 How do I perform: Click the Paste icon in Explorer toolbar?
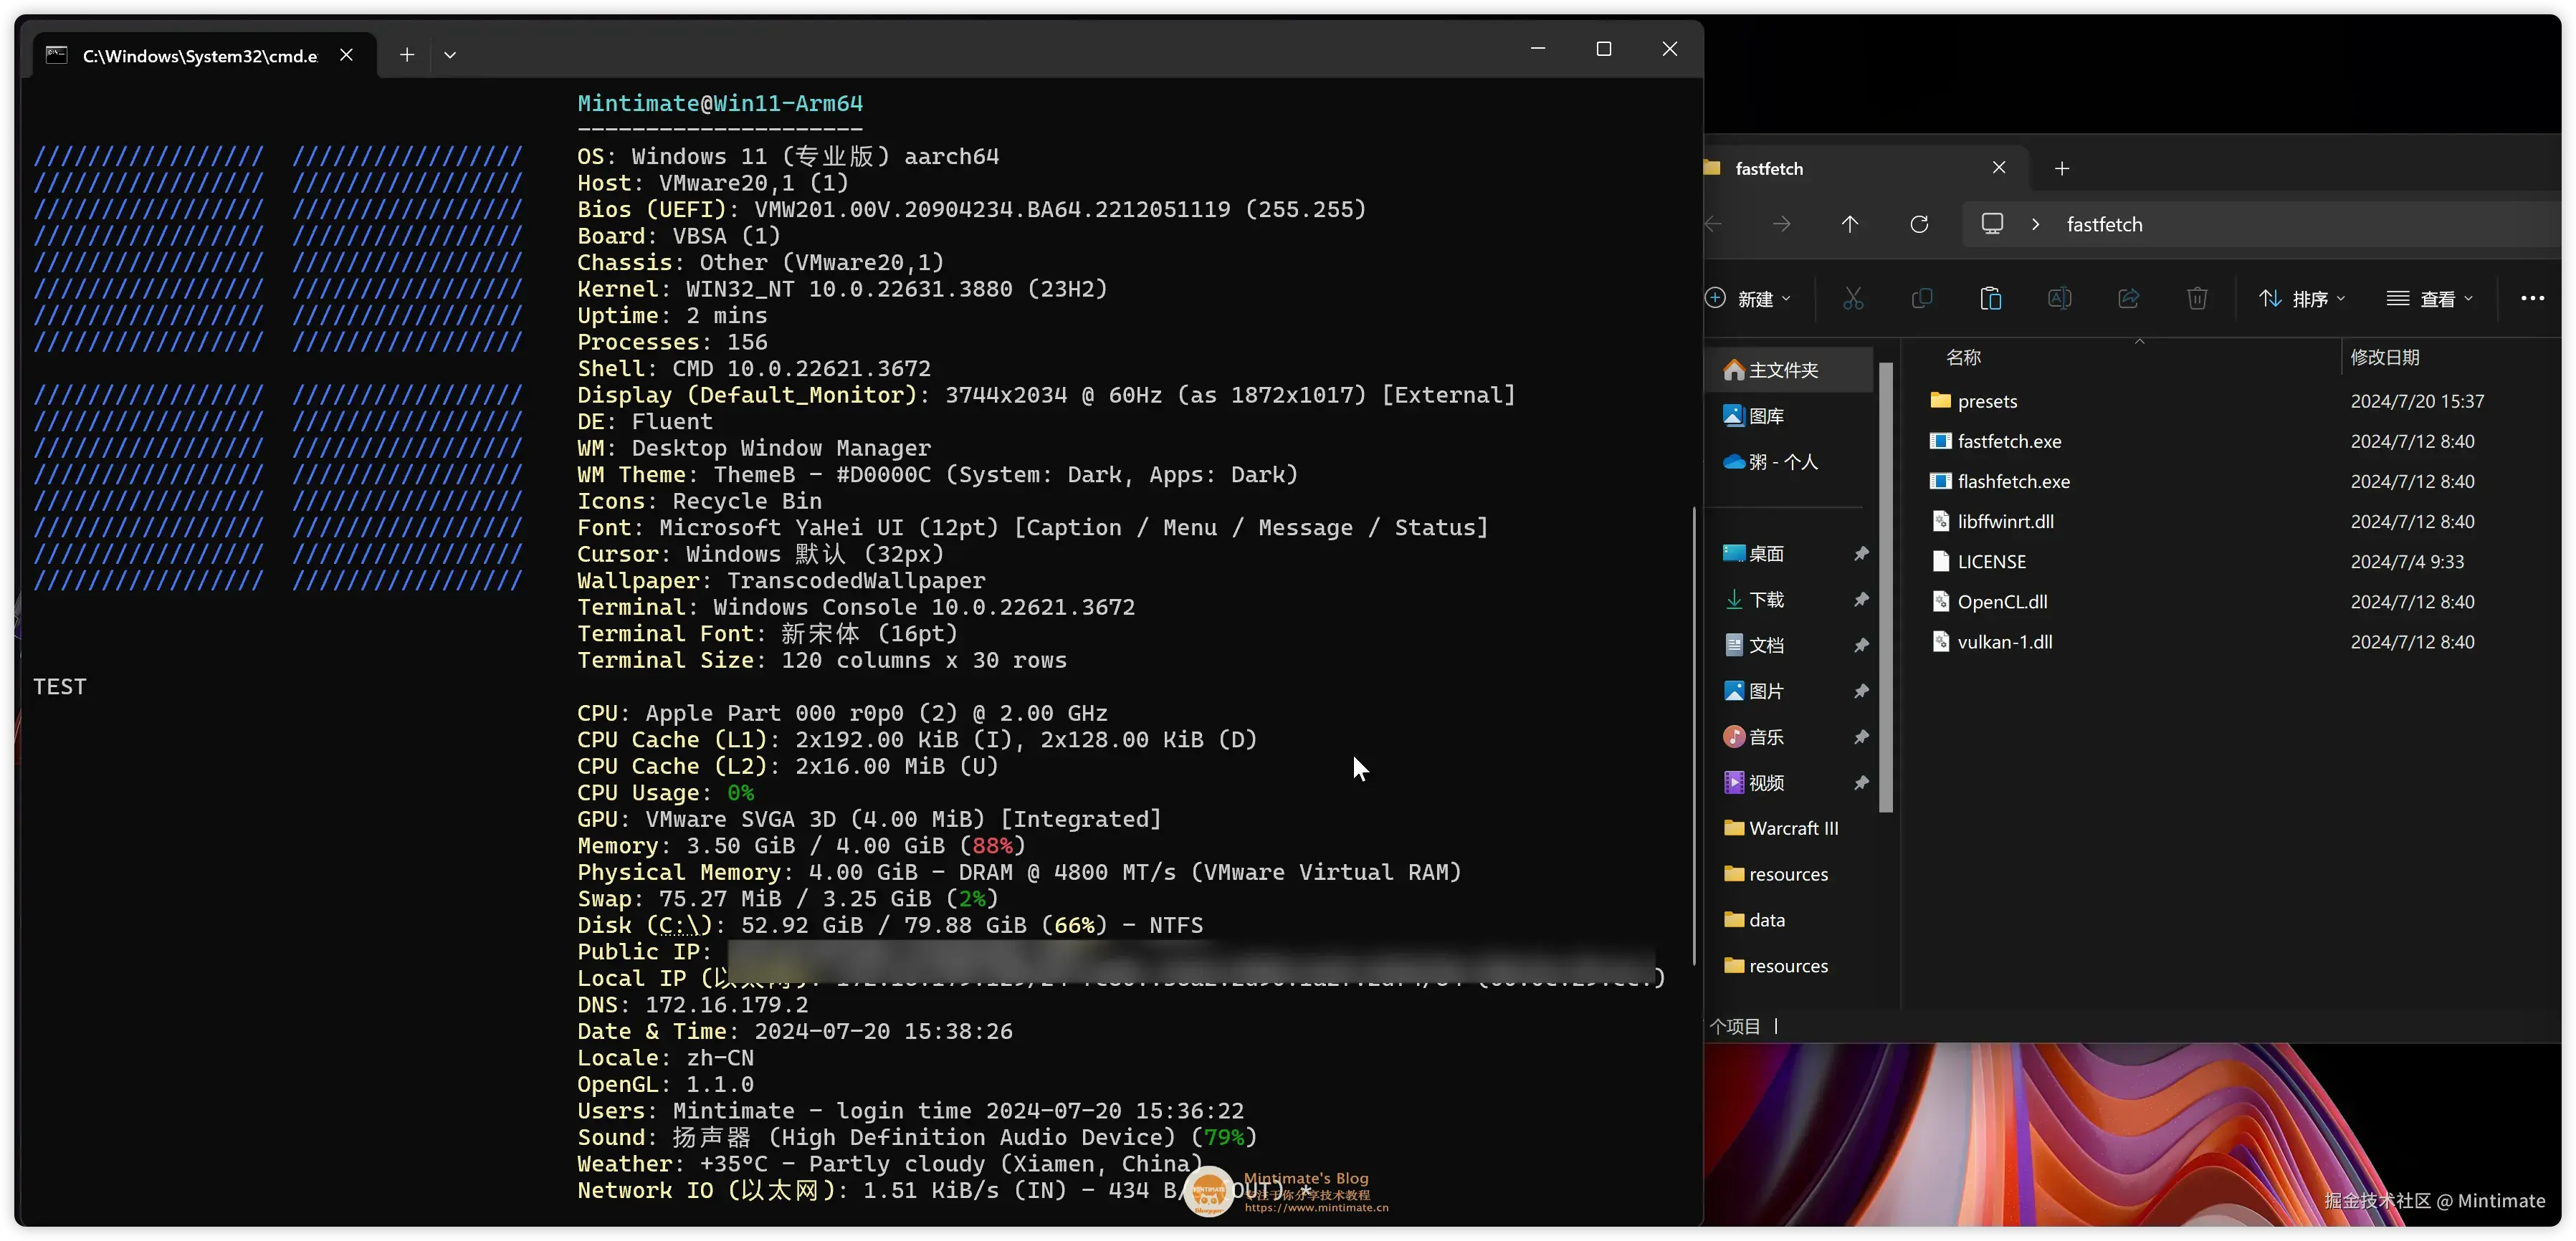(1991, 298)
